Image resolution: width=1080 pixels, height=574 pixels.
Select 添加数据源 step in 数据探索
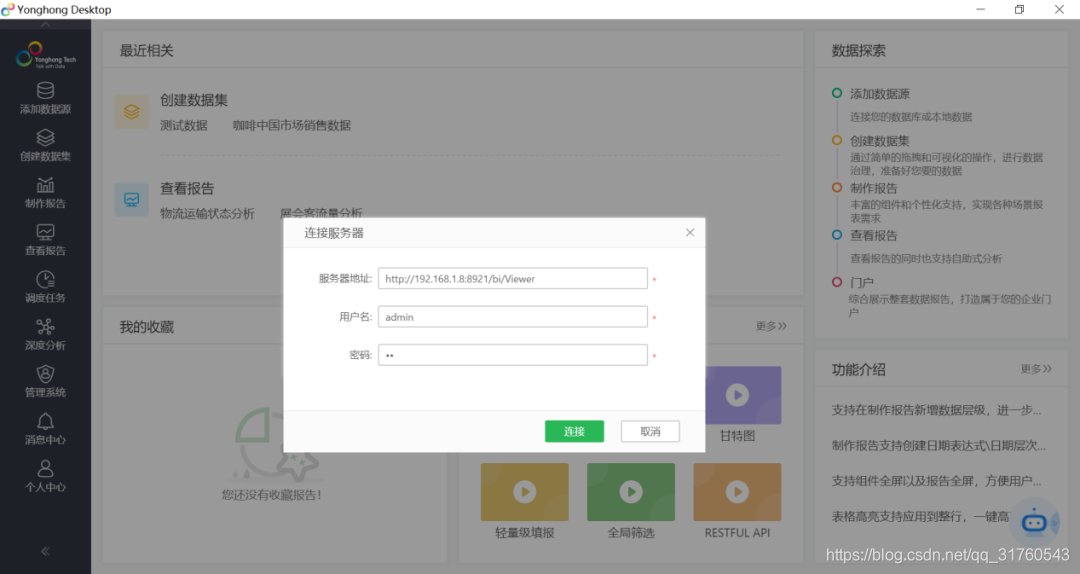(x=880, y=94)
